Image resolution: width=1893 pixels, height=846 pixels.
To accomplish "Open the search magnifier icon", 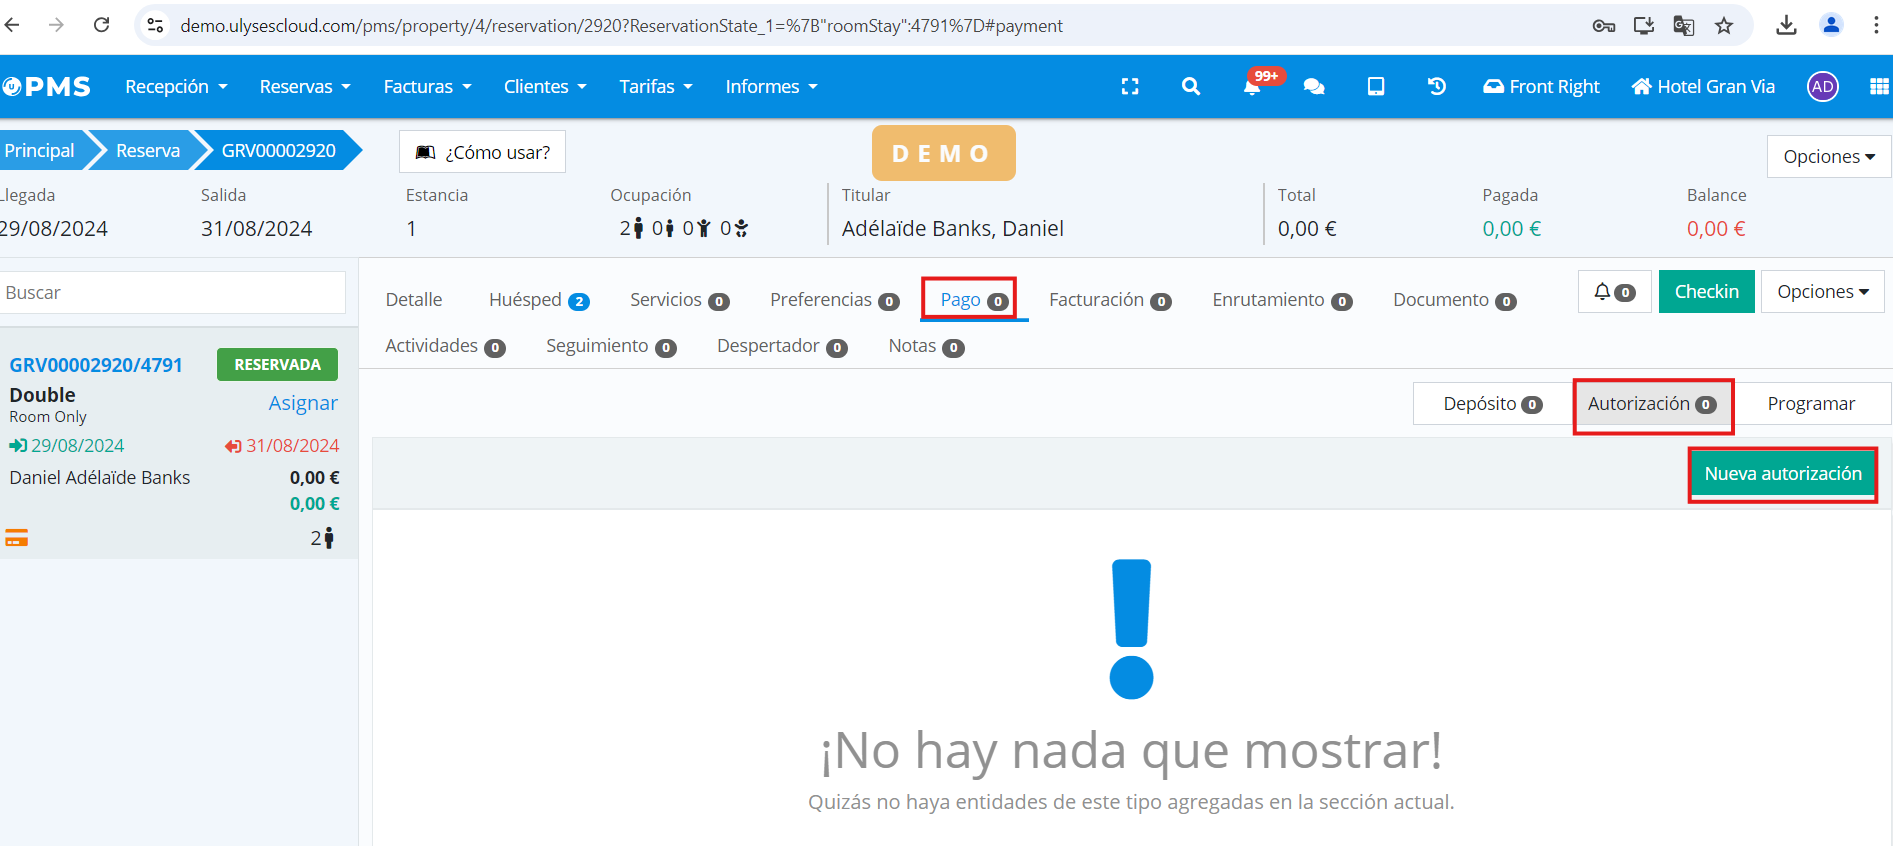I will 1190,87.
